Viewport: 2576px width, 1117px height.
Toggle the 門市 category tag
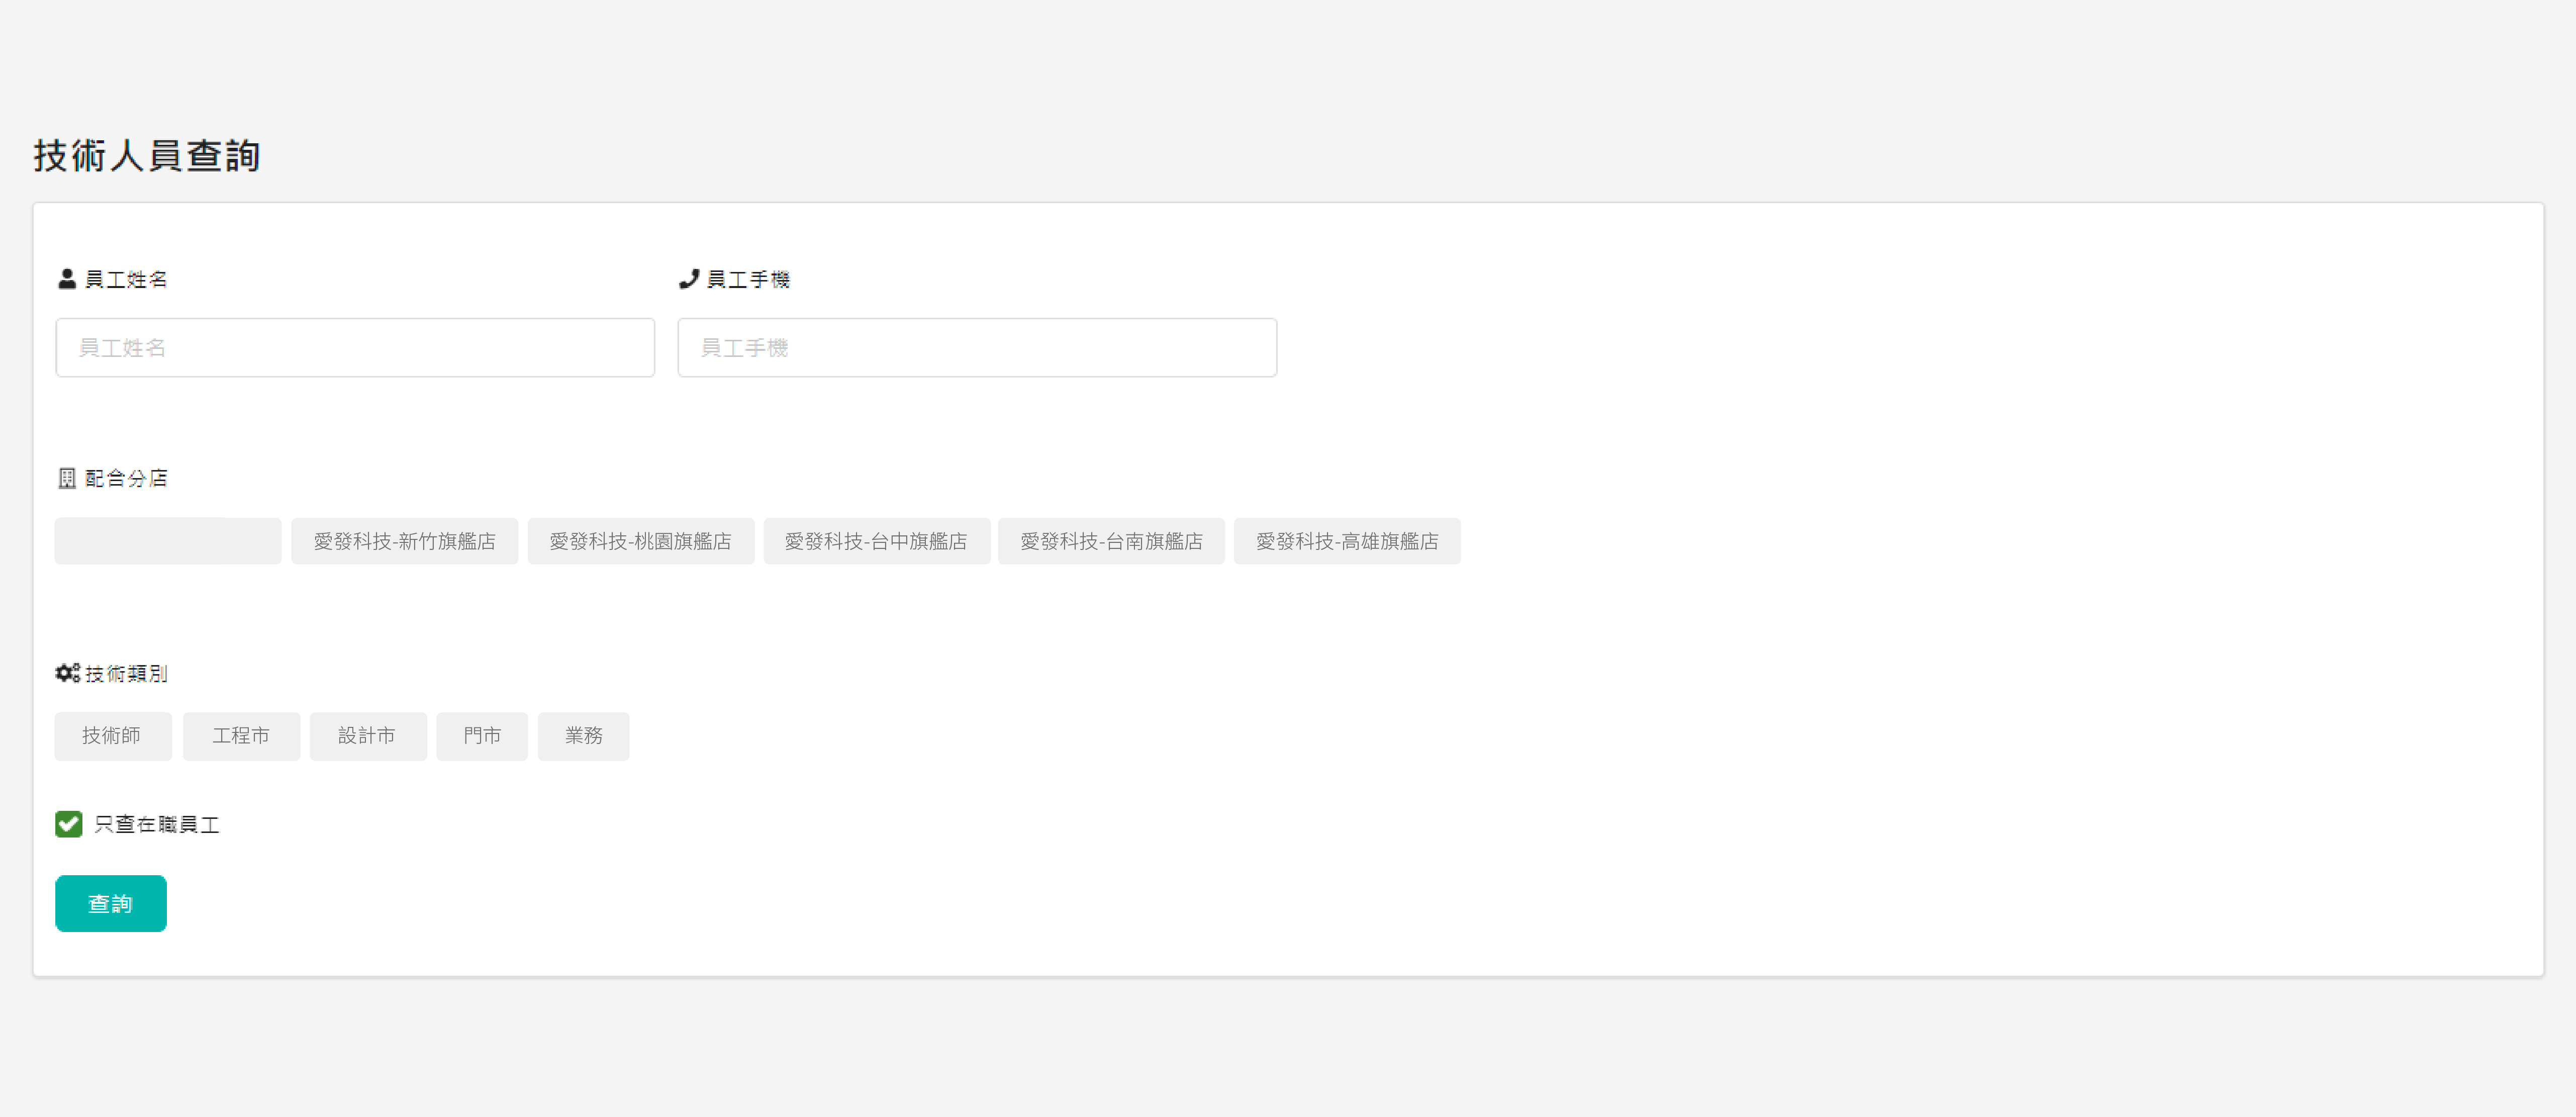click(482, 736)
